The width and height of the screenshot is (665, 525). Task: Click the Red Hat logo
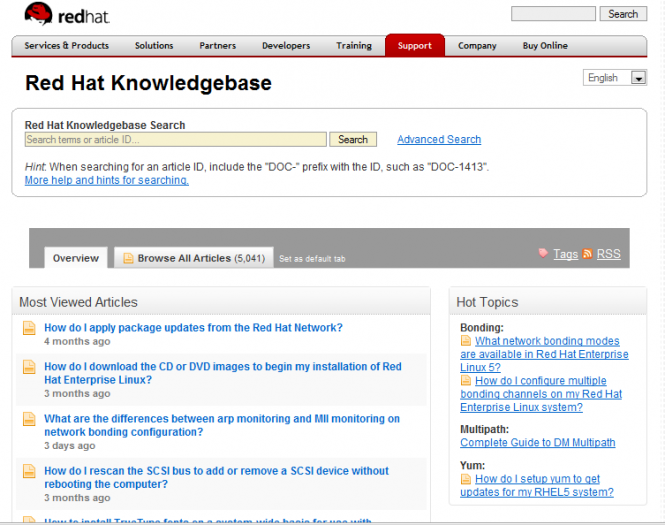click(67, 14)
